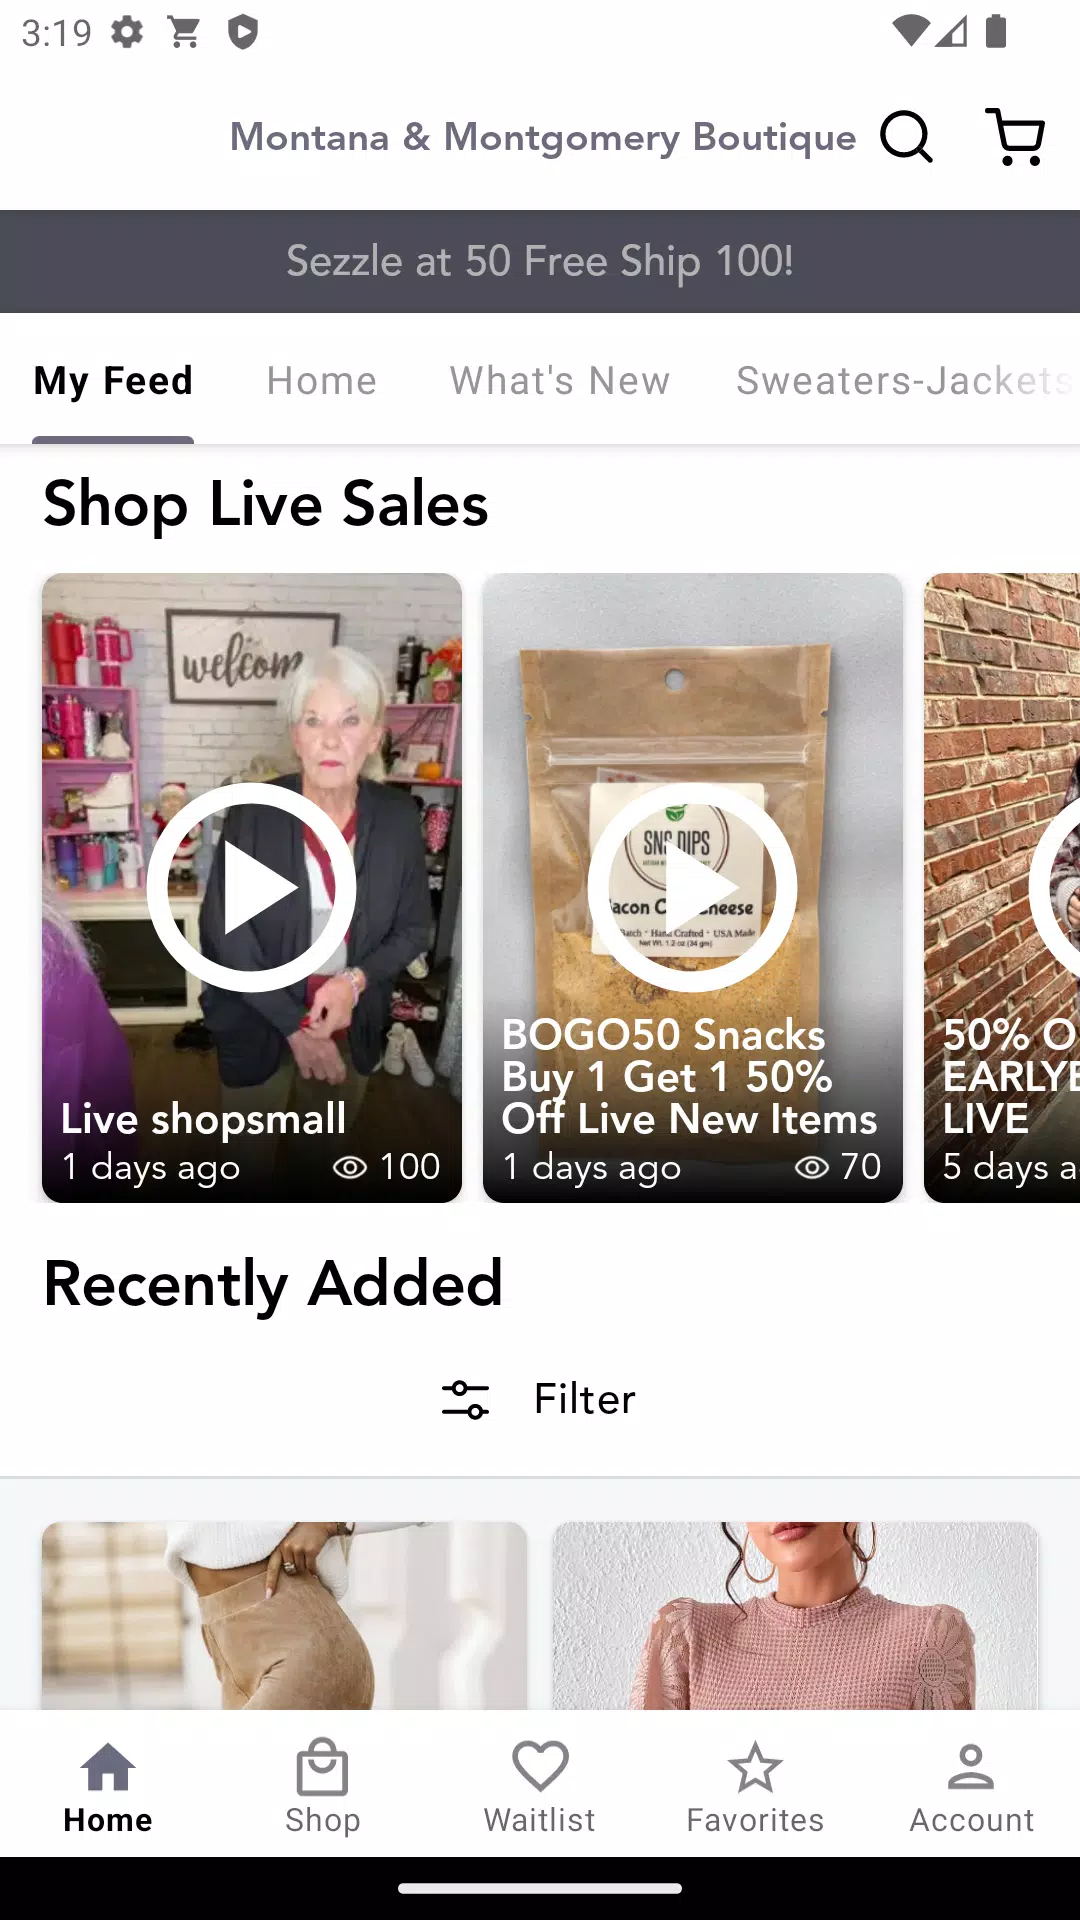The width and height of the screenshot is (1080, 1920).
Task: Play the Live shopsmall video
Action: point(252,887)
